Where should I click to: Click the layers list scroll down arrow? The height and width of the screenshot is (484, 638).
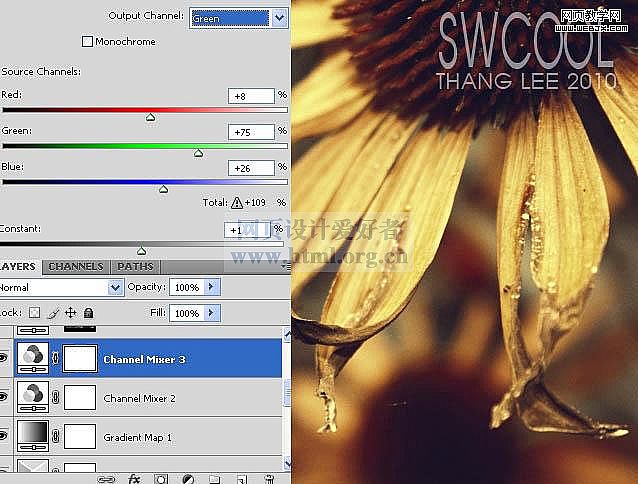pyautogui.click(x=287, y=463)
